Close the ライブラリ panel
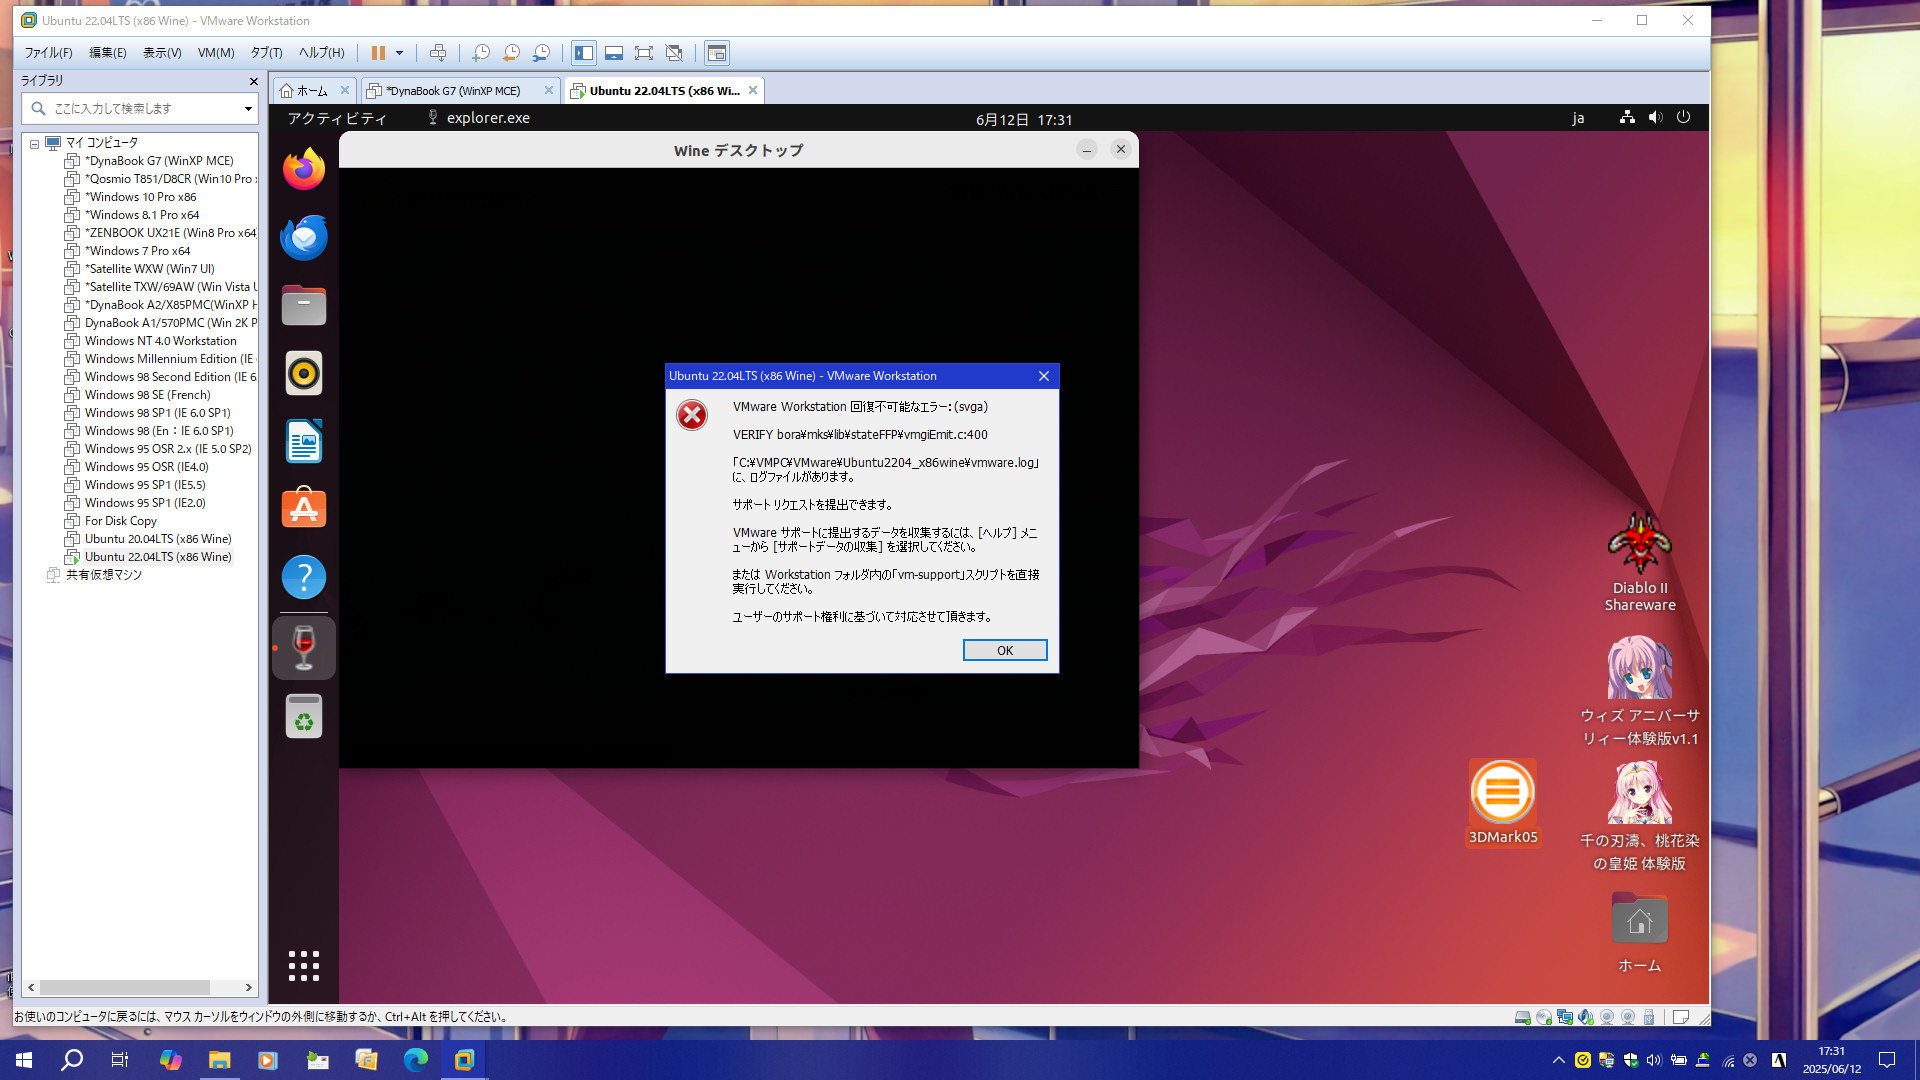The image size is (1920, 1080). 253,81
